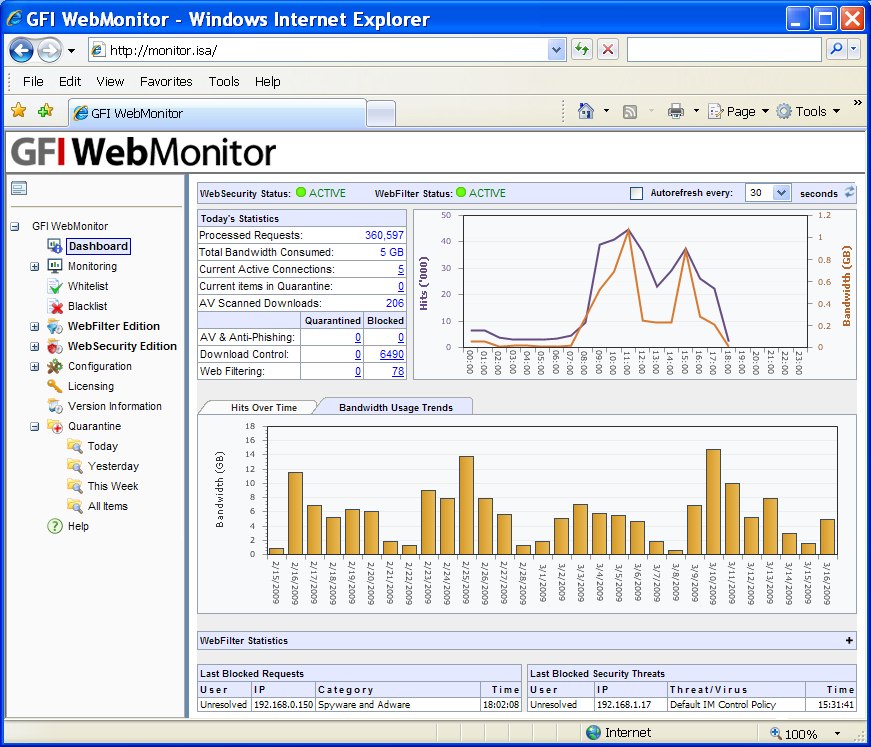Click the browser search box
The image size is (871, 747).
click(724, 49)
